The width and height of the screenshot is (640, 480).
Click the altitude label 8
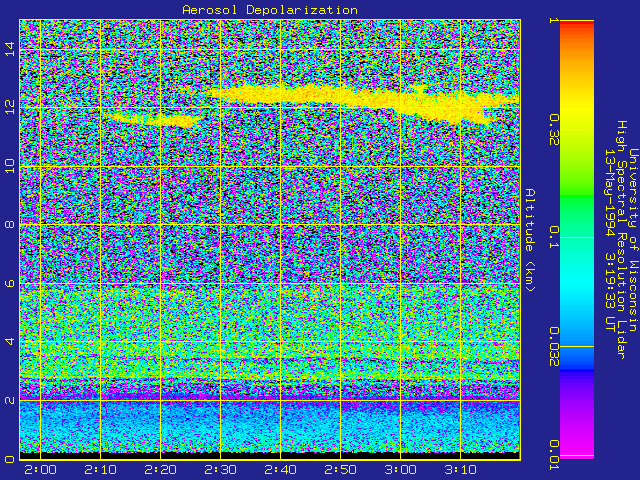click(9, 224)
